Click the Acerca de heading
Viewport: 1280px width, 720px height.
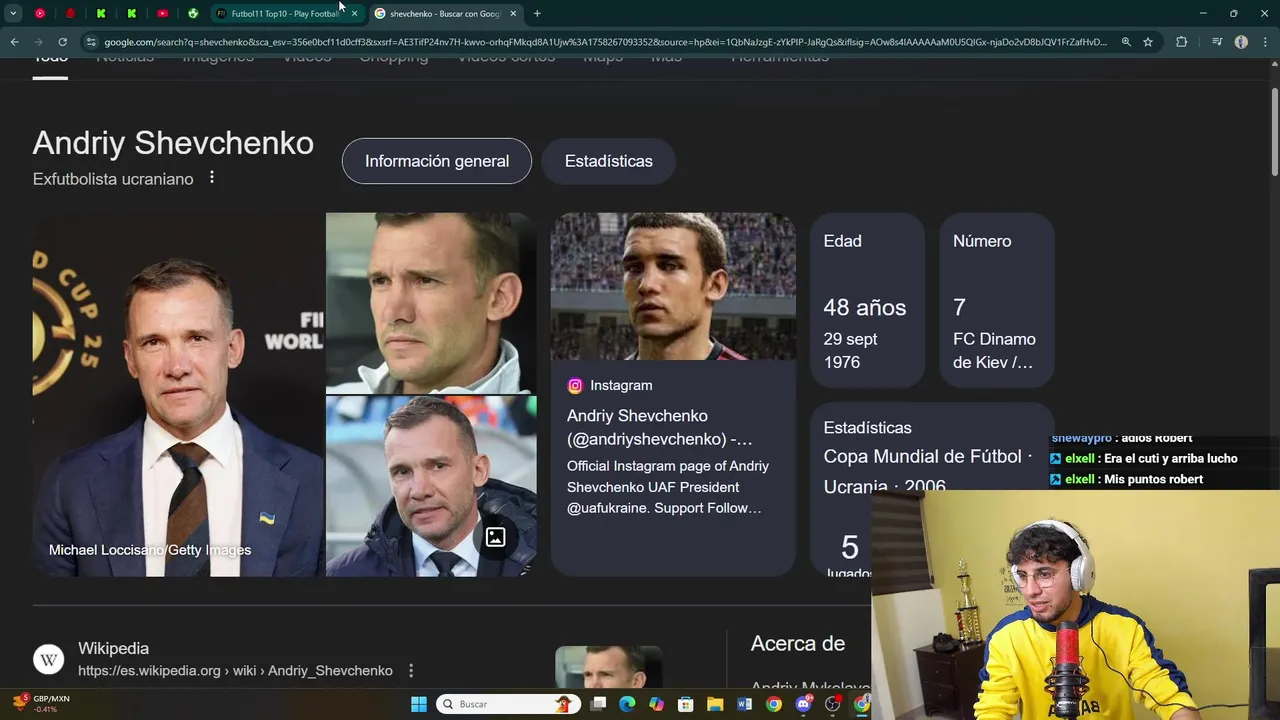798,644
